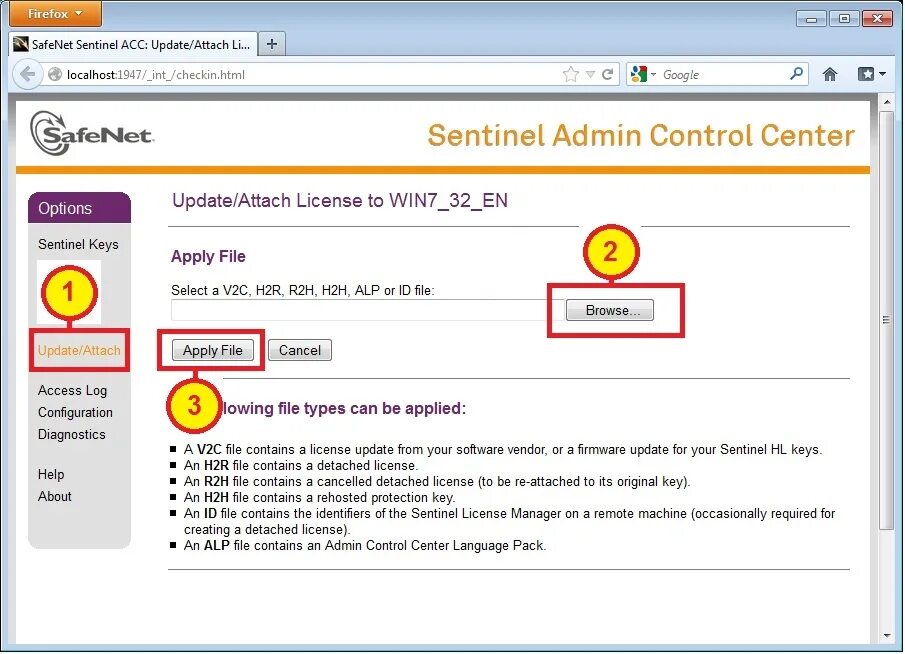Open the address bar history dropdown arrow
Viewport: 905px width, 654px height.
(x=590, y=74)
